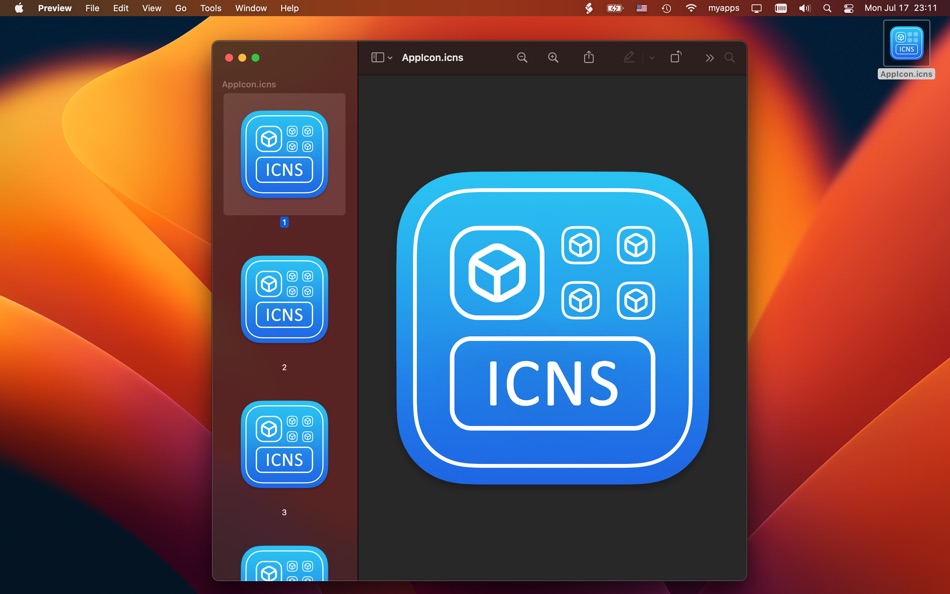Open the keyboard viewer menu bar icon
The image size is (950, 594).
780,8
